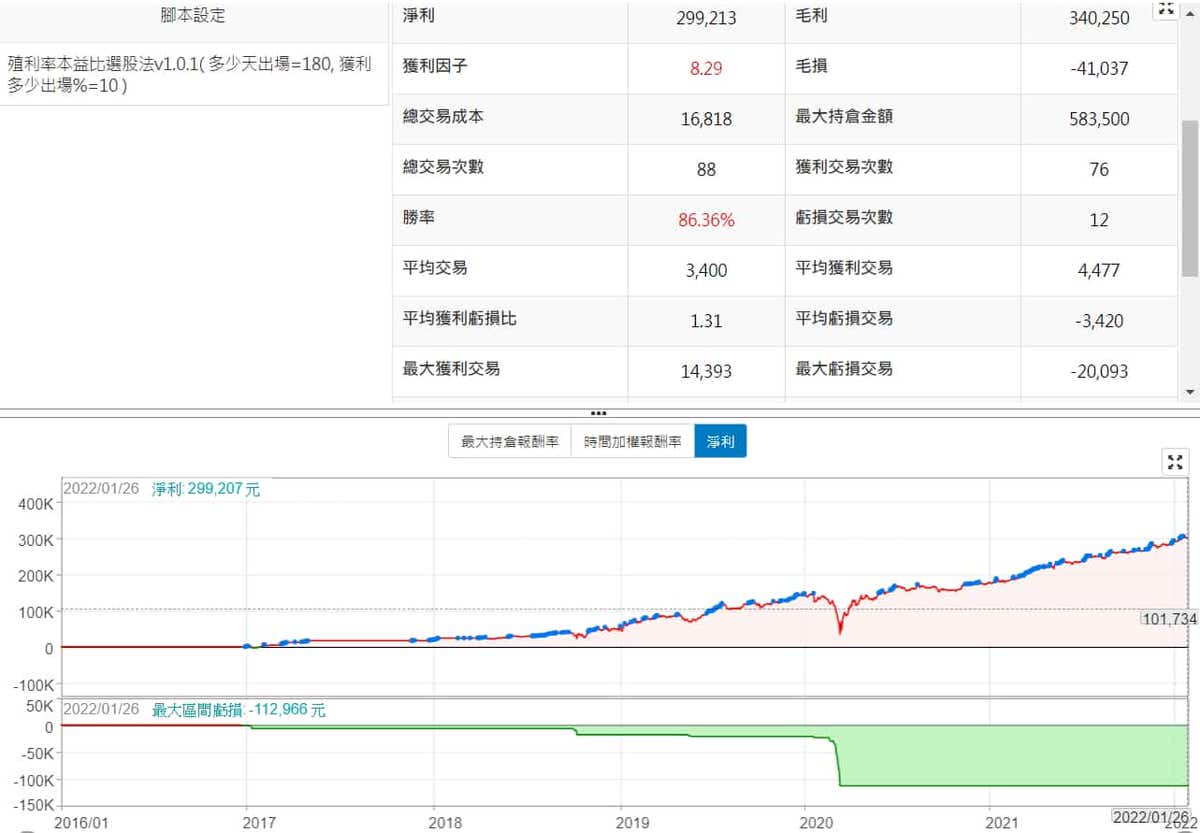Switch to 最大持倉報酬率 chart tab
The height and width of the screenshot is (833, 1200).
point(509,441)
